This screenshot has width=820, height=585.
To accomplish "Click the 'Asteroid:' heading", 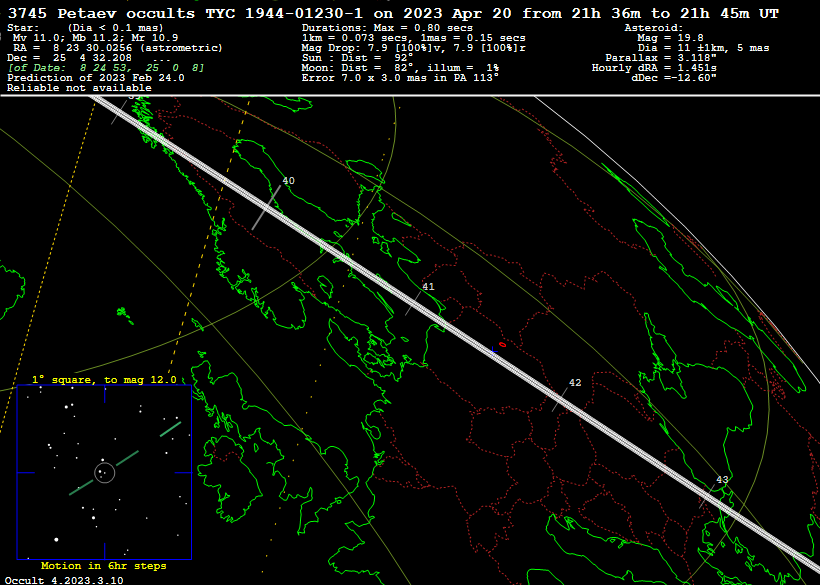I will coord(654,28).
